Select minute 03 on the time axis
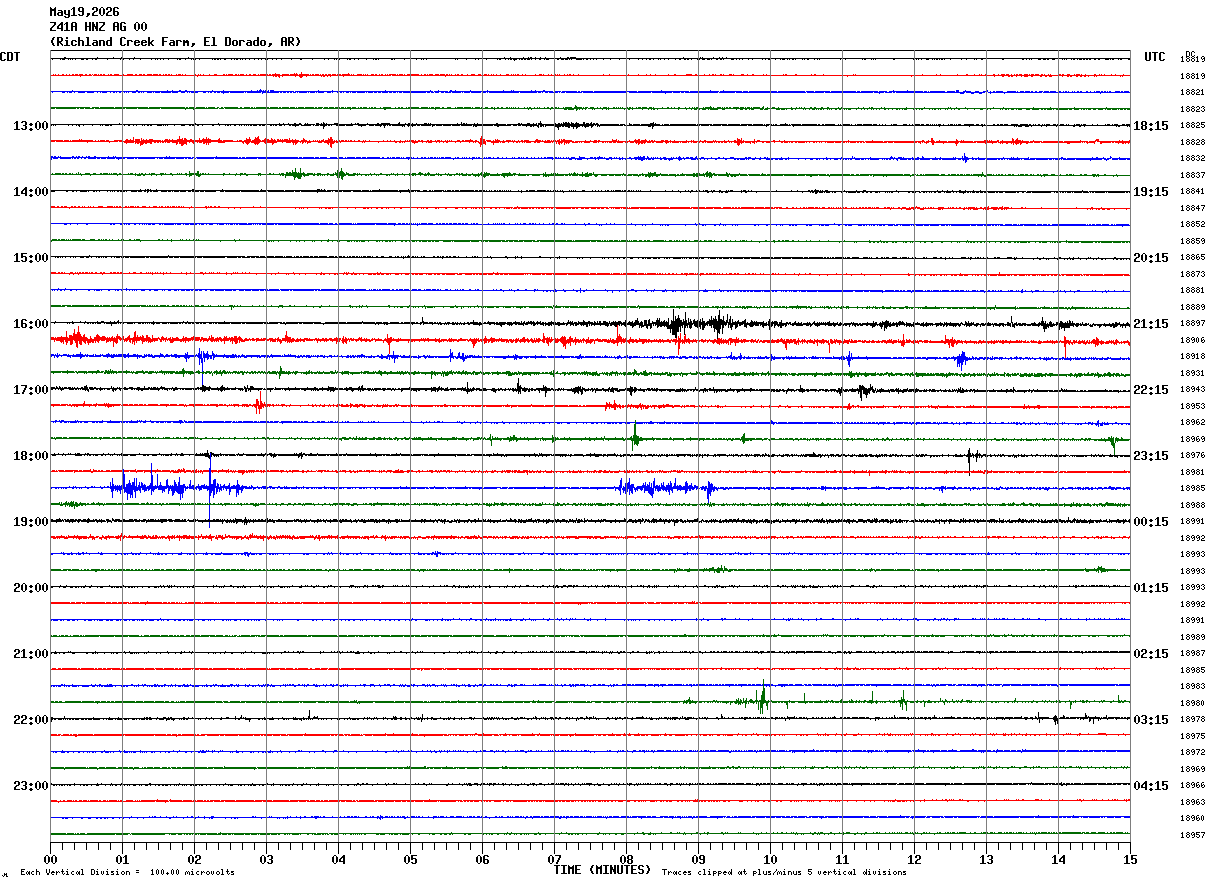 click(266, 859)
